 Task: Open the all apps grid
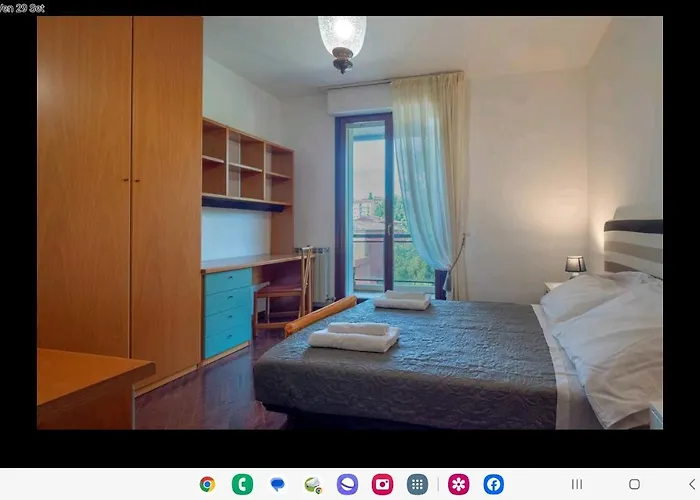point(418,484)
